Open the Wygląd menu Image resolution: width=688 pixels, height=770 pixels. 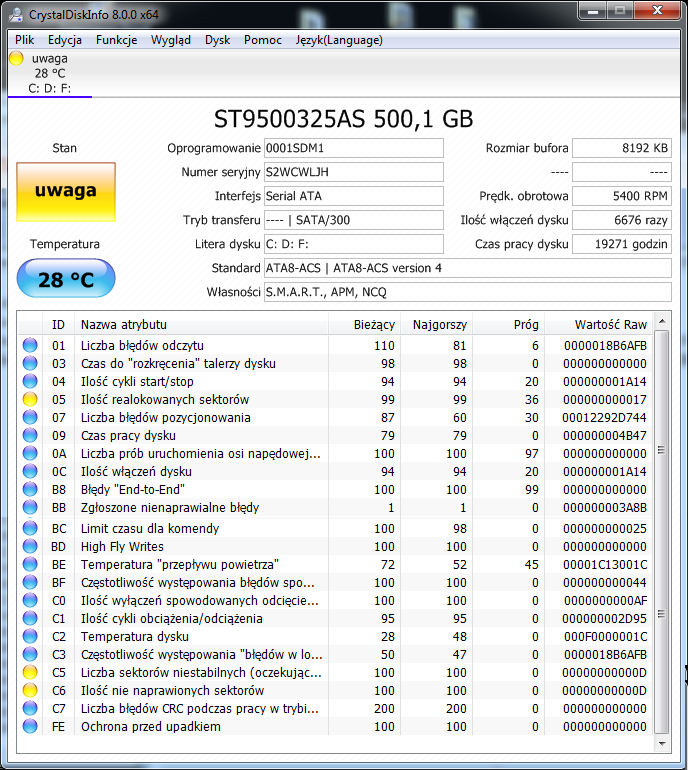pos(170,40)
